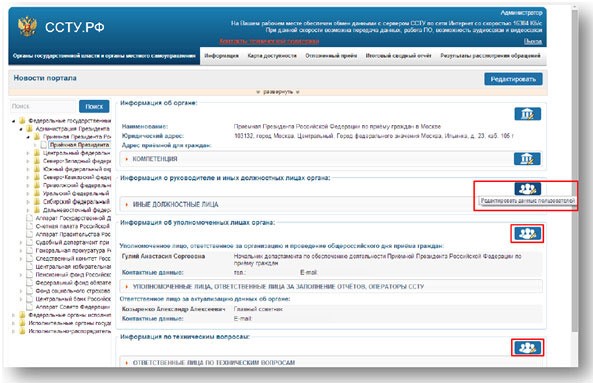The width and height of the screenshot is (593, 383).
Task: Open the 'Итоговый сводный отчёт' tab
Action: point(398,56)
